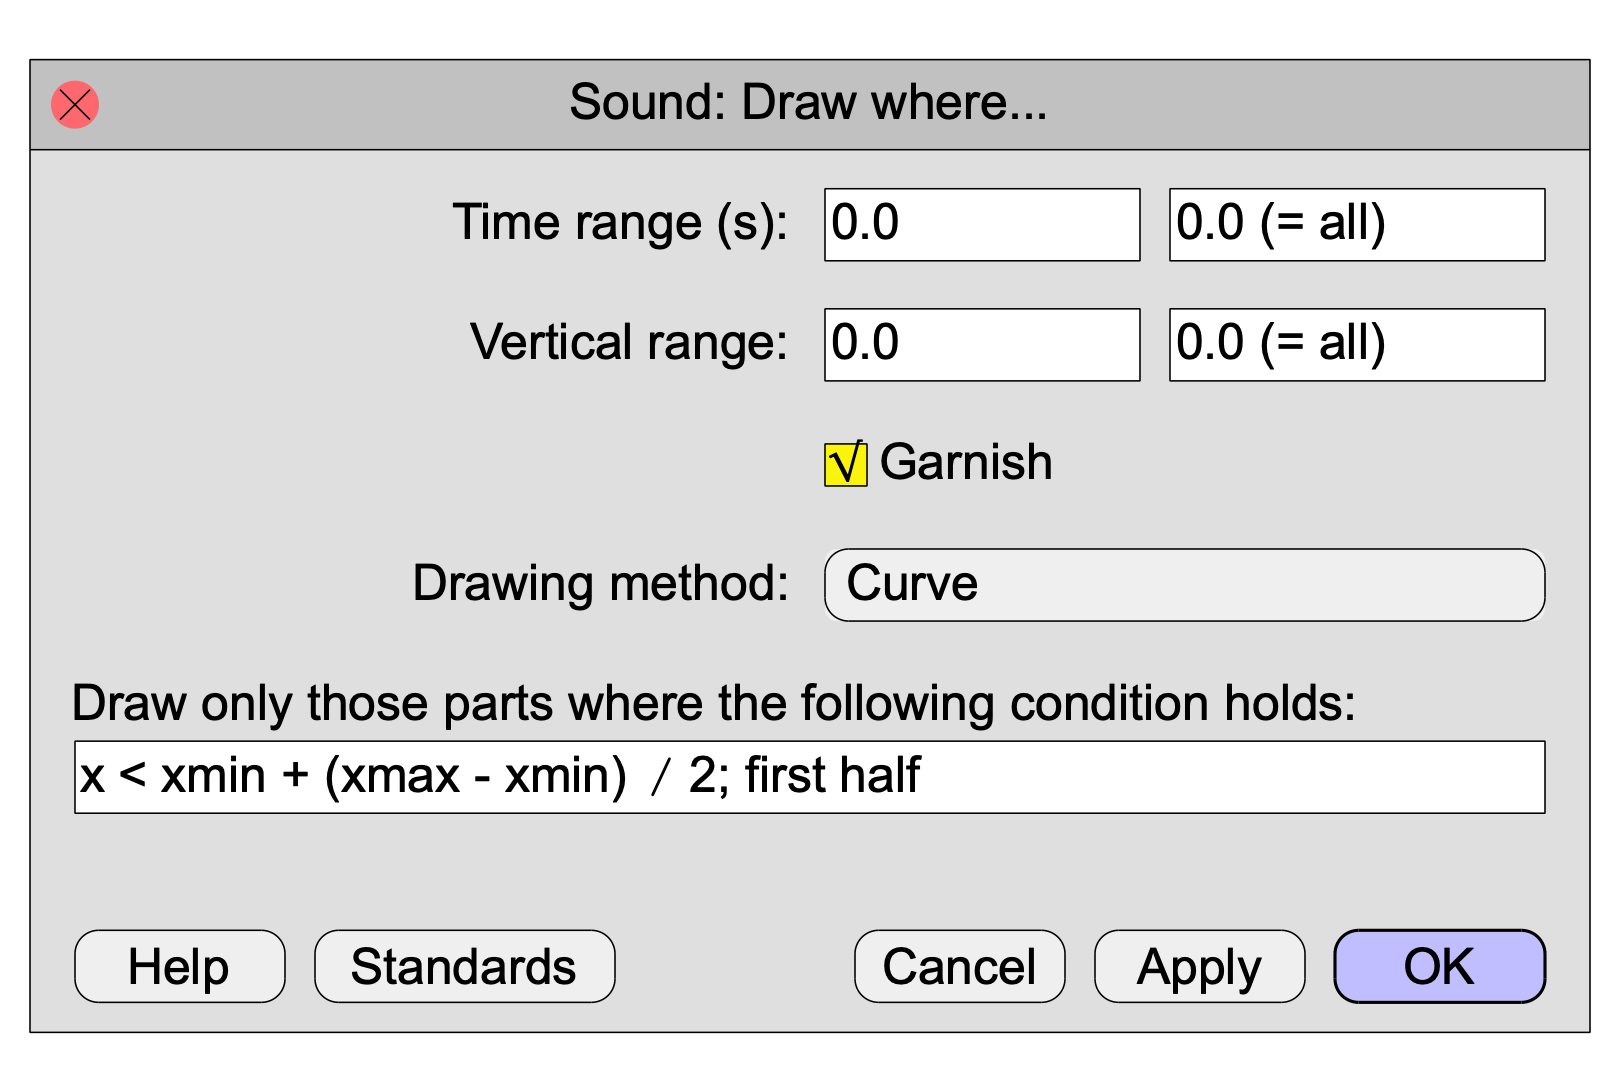This screenshot has width=1620, height=1092.
Task: Click the 'Time range (s):' label
Action: (620, 223)
